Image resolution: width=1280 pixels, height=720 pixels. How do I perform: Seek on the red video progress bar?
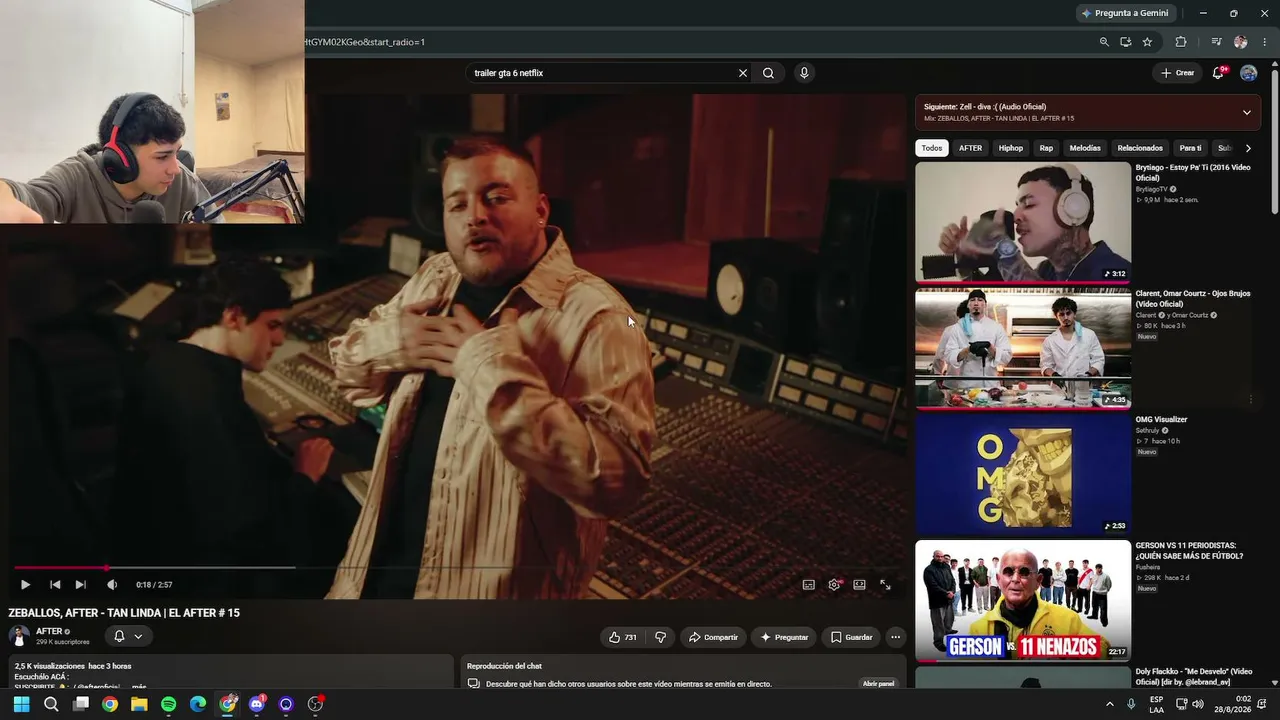tap(458, 567)
